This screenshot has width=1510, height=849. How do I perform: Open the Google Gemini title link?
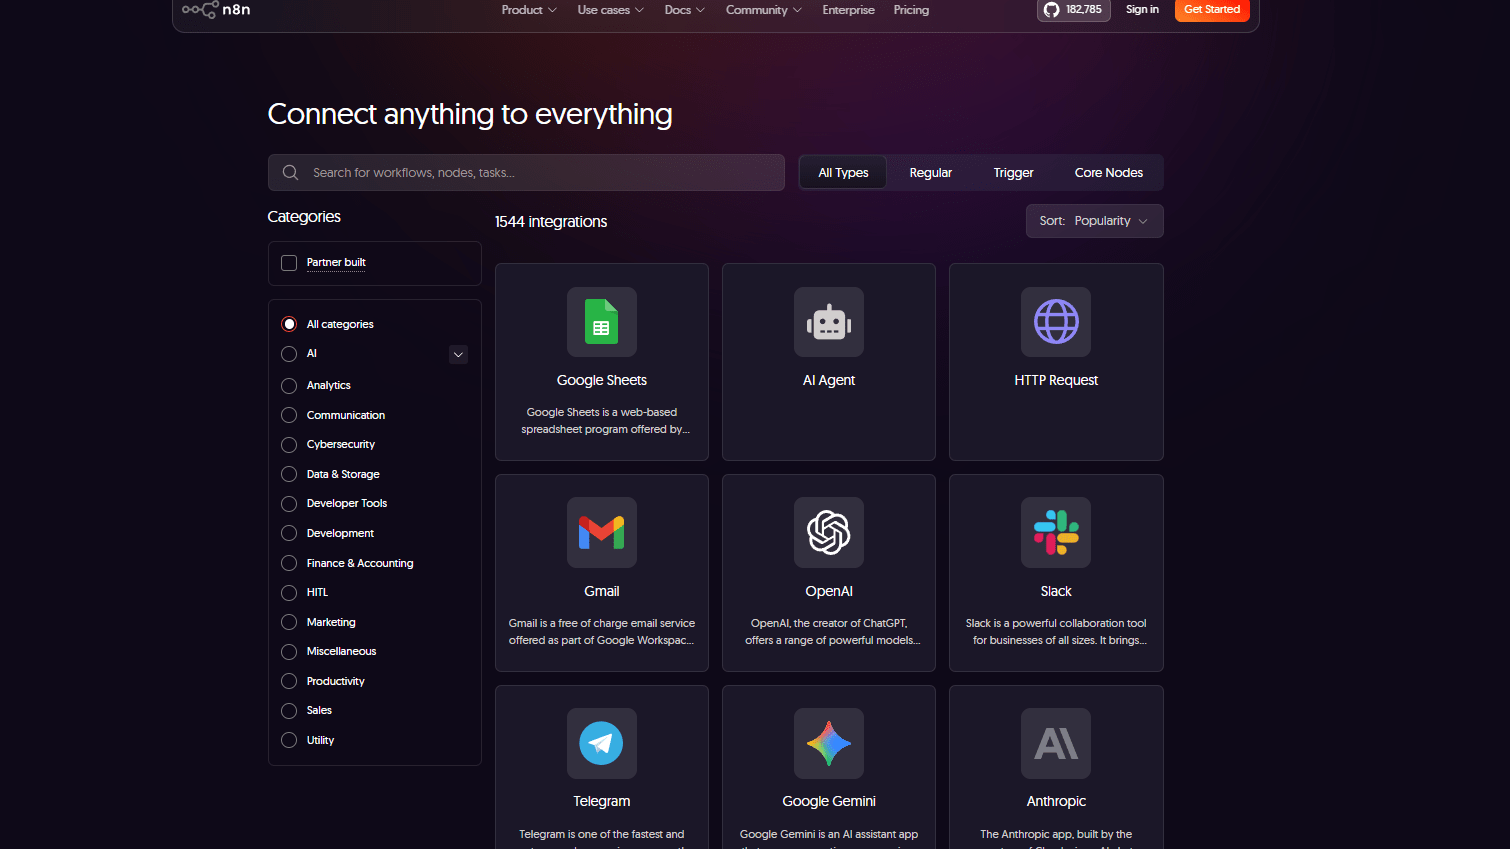pos(829,801)
